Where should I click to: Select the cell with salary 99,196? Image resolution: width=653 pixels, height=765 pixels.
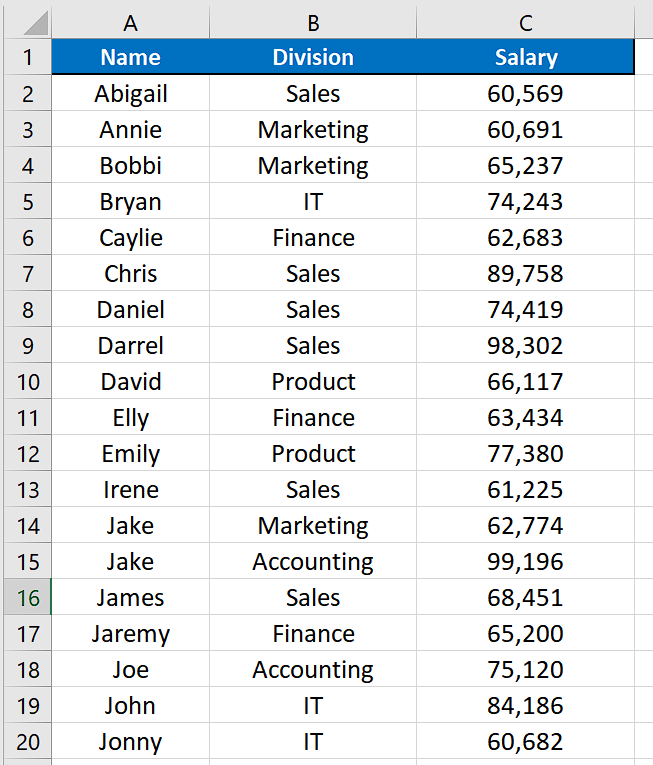coord(526,561)
